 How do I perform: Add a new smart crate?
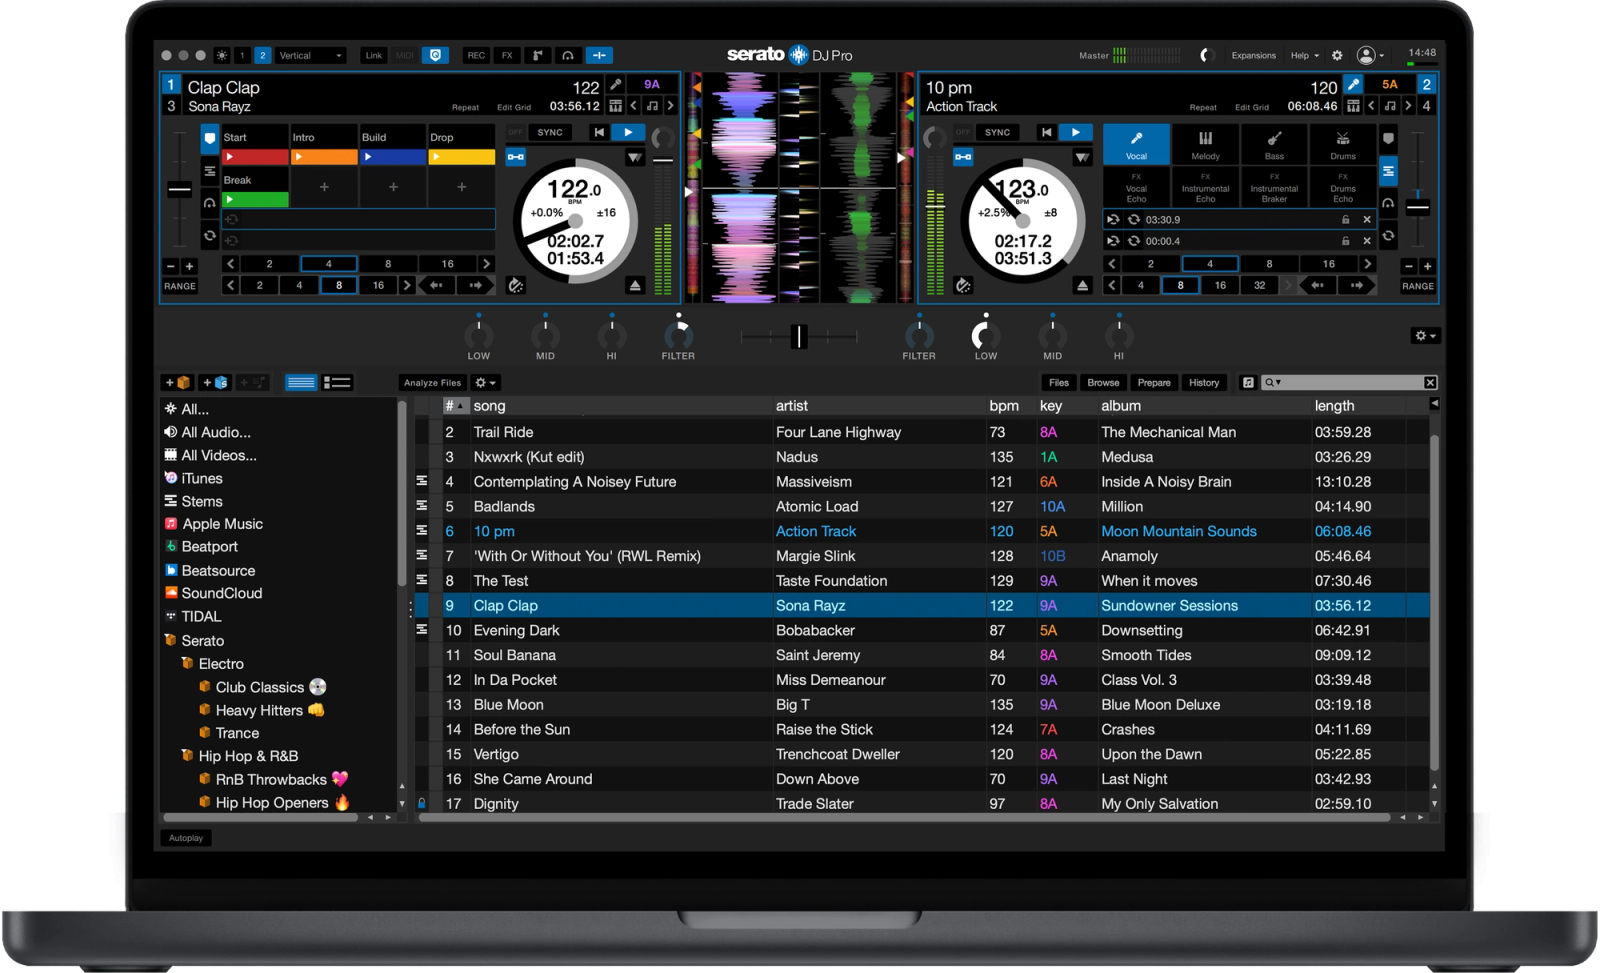[x=215, y=382]
